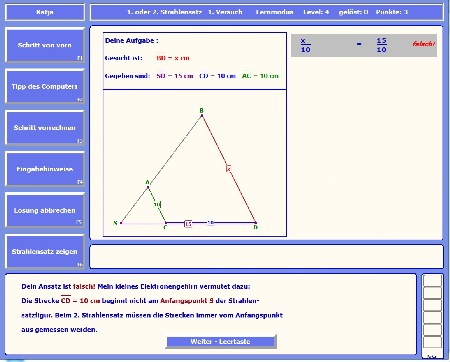Show theorem with "Strahlensatz zeigen"
Screen dimensions: 450x362
click(45, 252)
